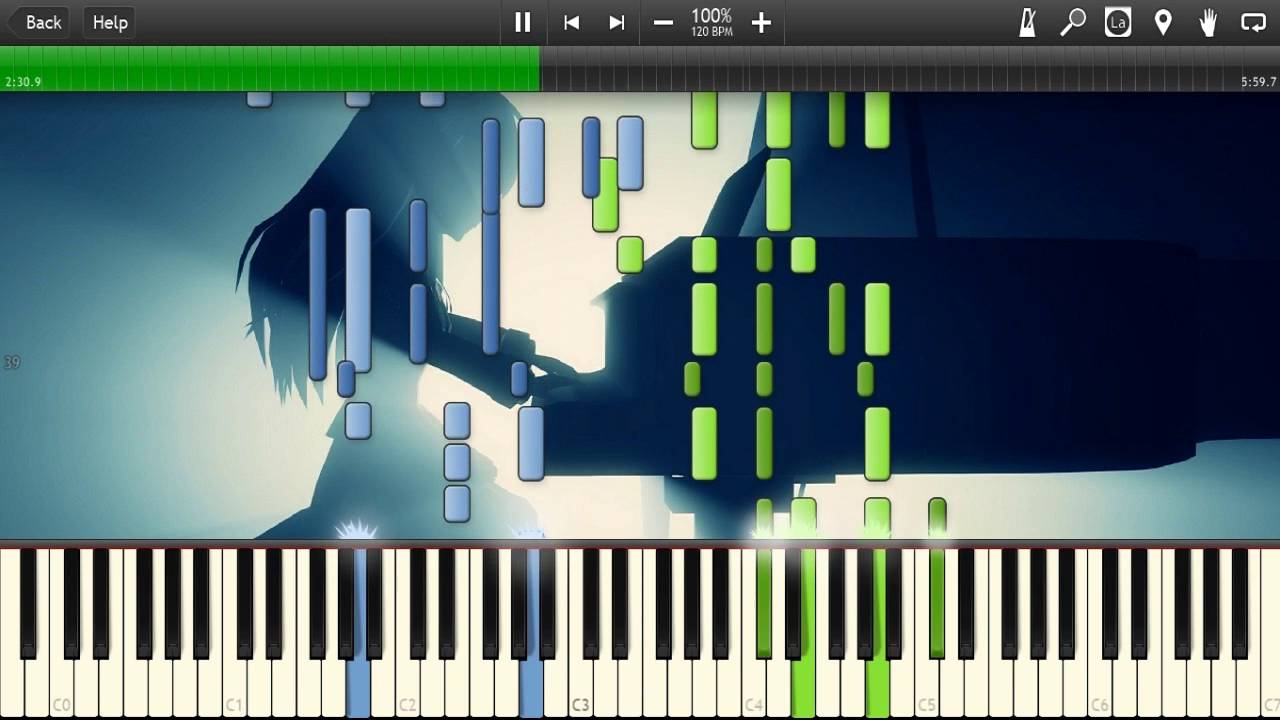Add a bookmark with the pin icon
This screenshot has height=720, width=1280.
[1163, 22]
